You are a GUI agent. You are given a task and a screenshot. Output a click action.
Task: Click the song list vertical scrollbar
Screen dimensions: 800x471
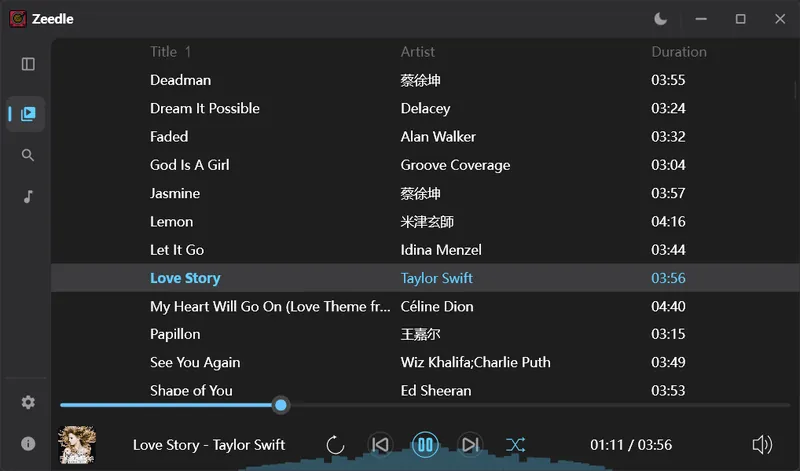click(795, 90)
